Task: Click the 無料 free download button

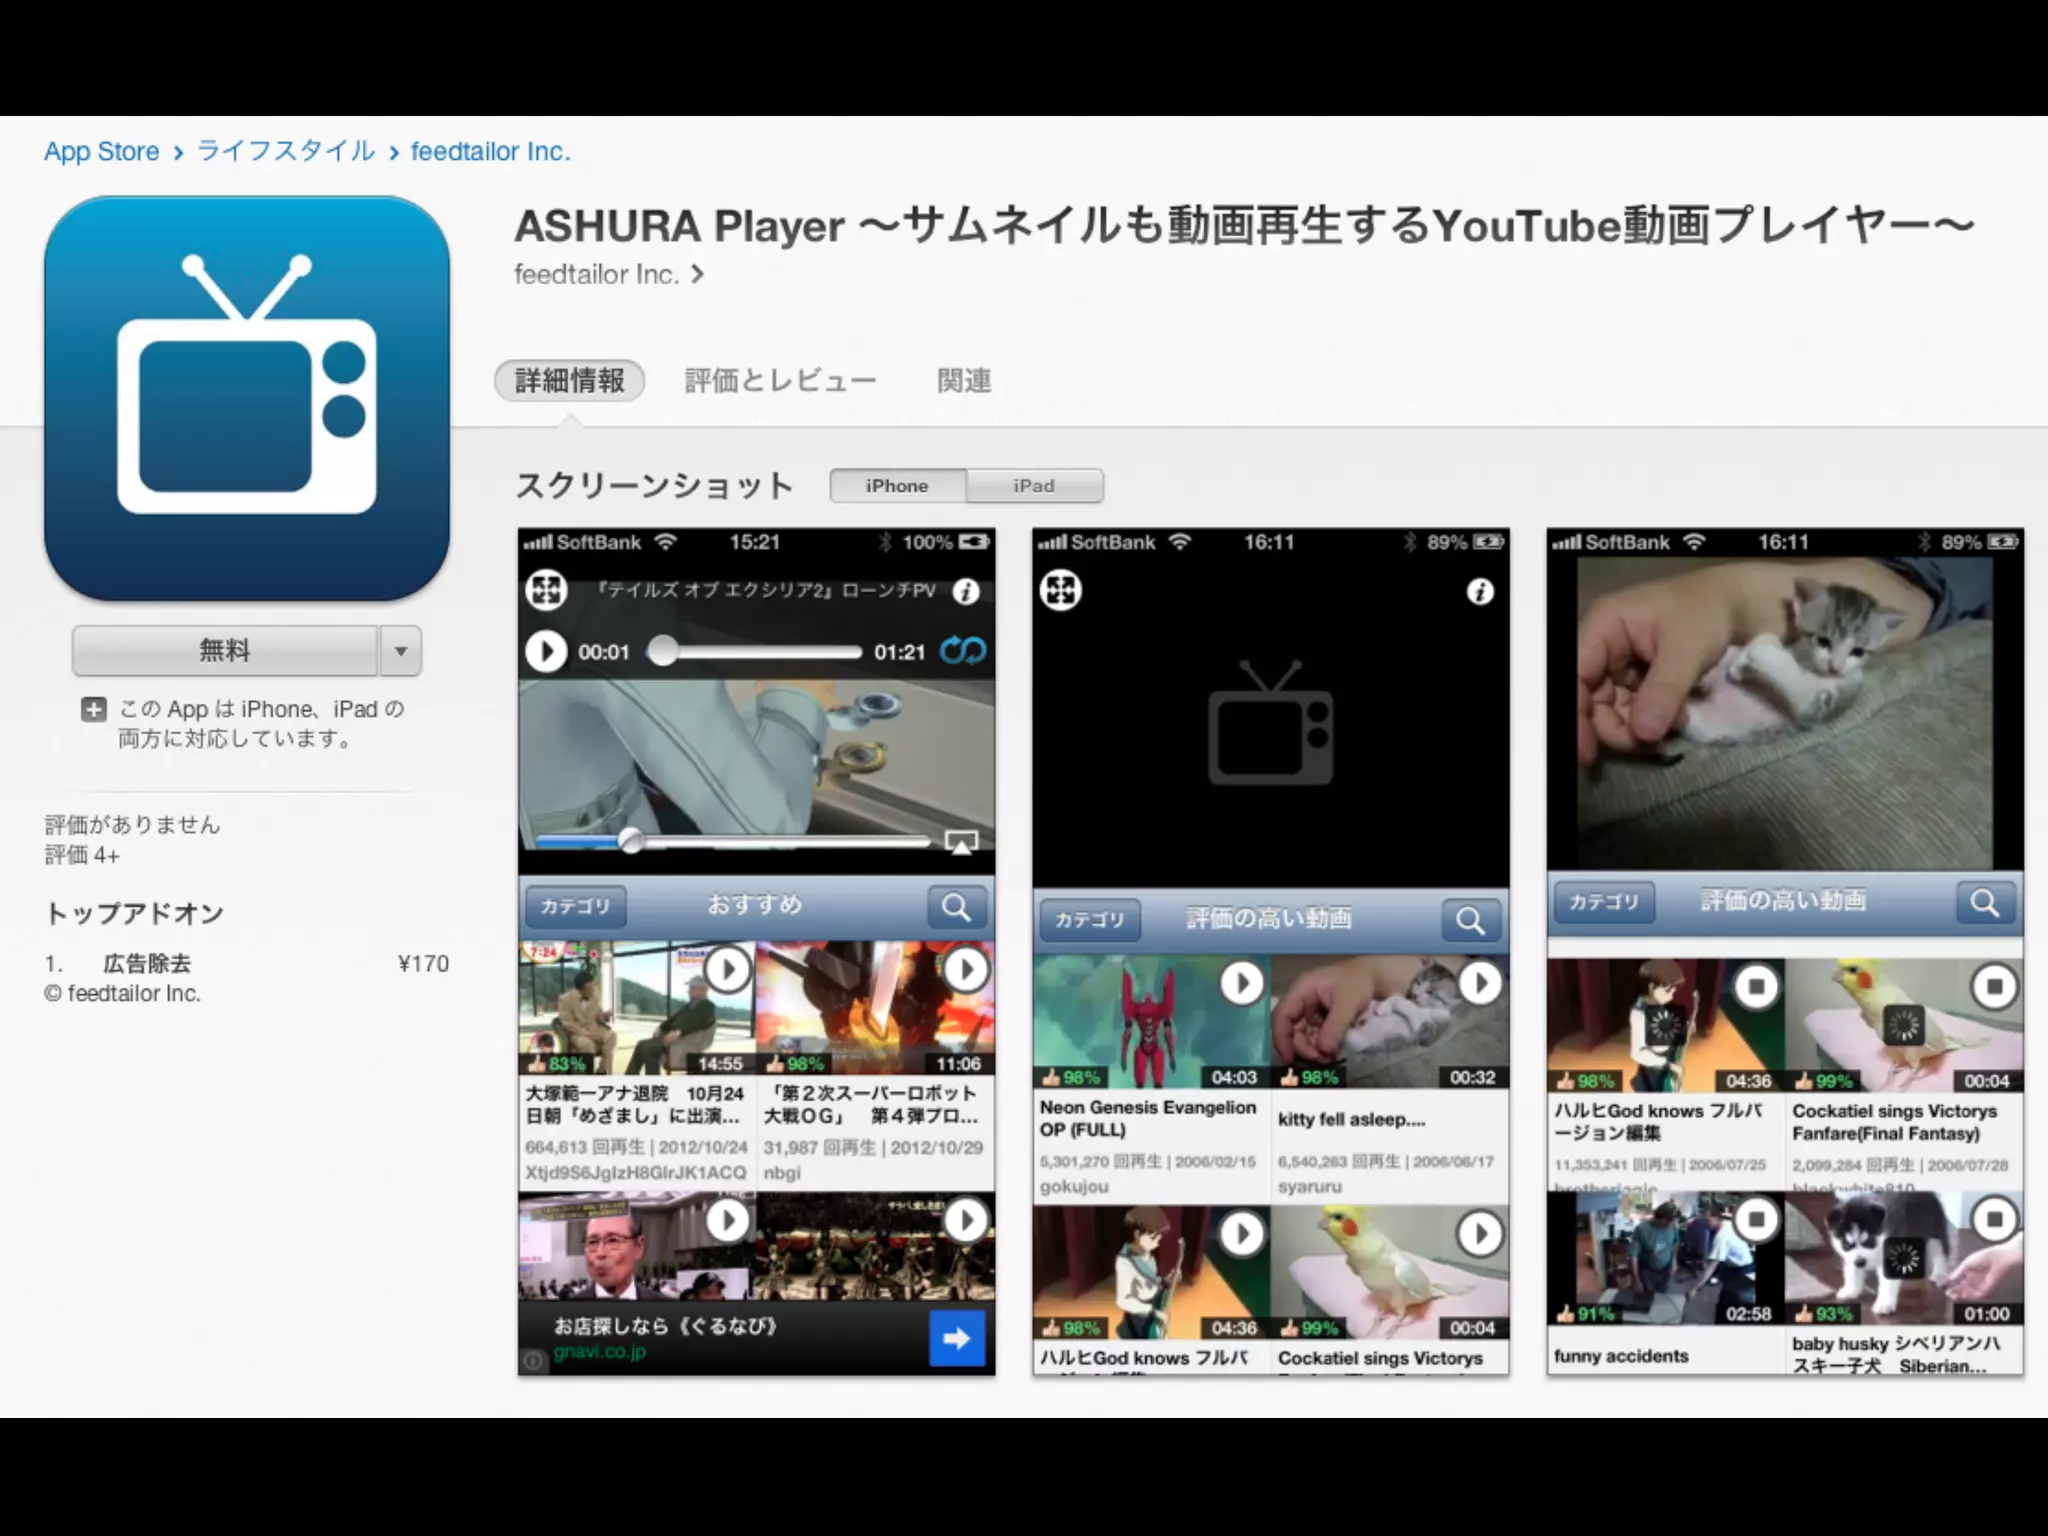Action: click(225, 651)
